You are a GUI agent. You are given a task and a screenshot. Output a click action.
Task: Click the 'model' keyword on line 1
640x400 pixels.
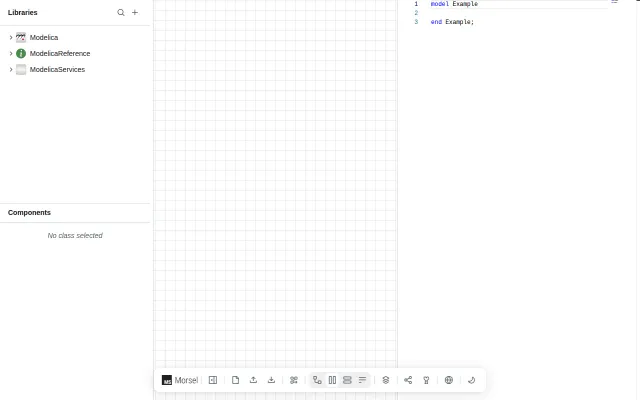(440, 4)
